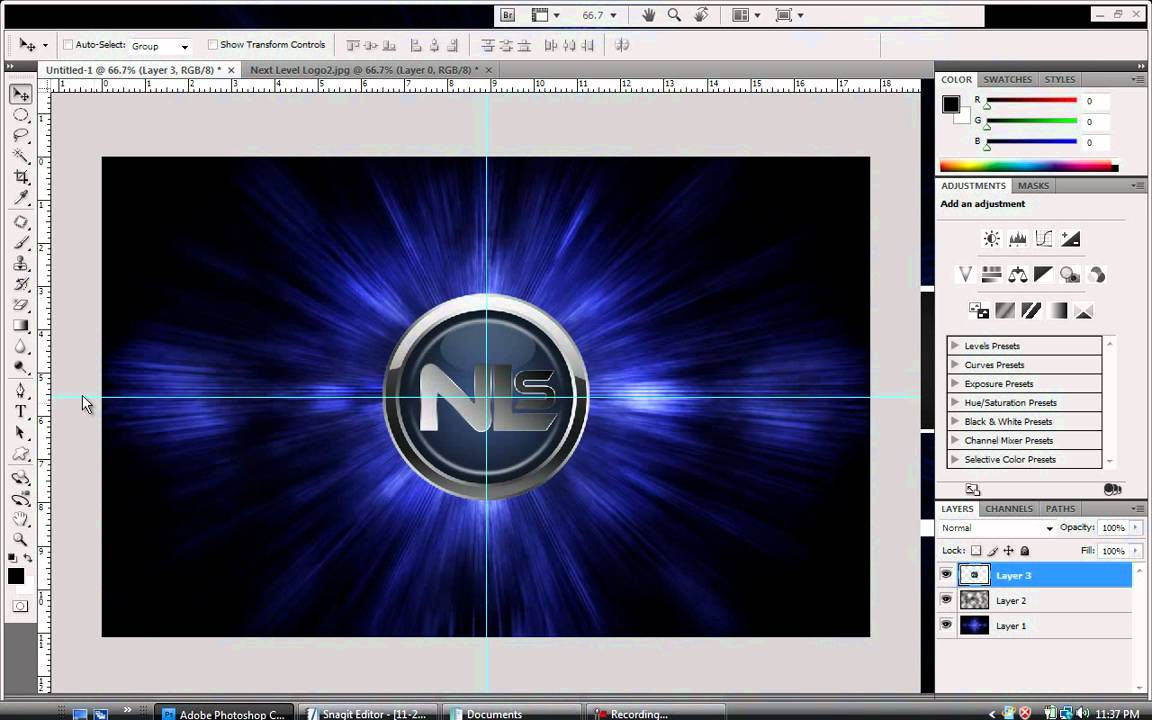Screen dimensions: 1152x720
Task: Expand Curves Presets
Action: [x=954, y=364]
